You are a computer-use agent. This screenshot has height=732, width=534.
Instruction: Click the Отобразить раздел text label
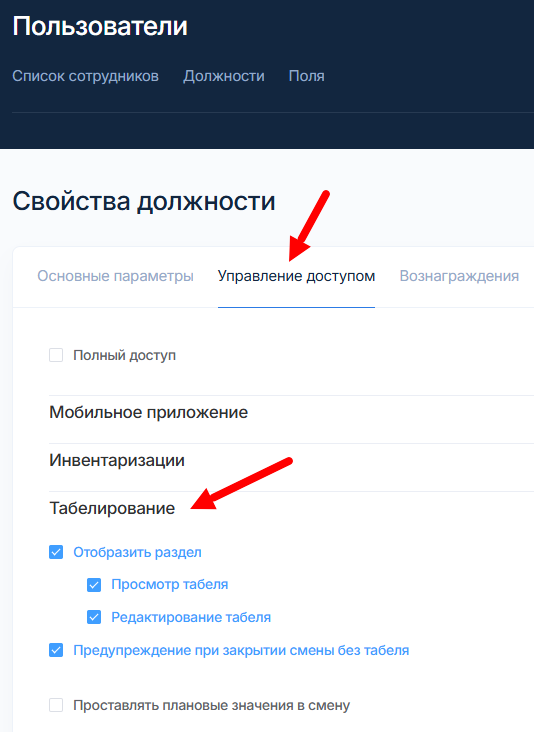(x=137, y=552)
